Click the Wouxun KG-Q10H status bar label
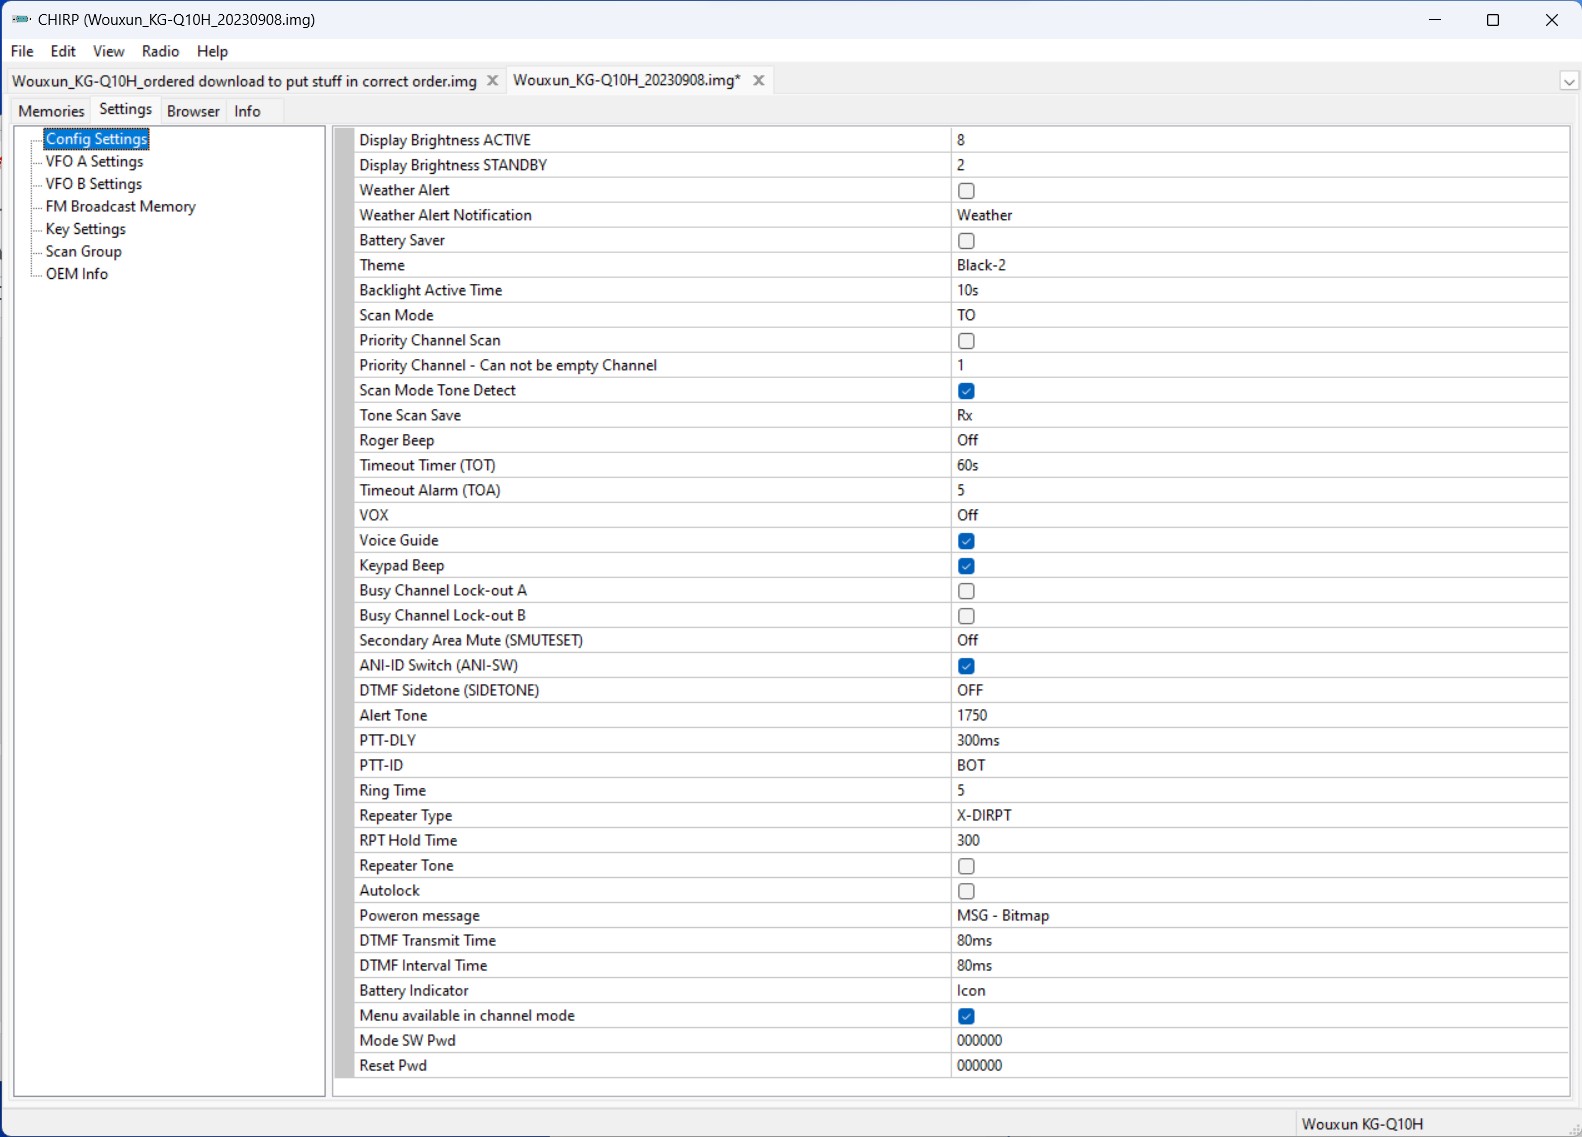Viewport: 1582px width, 1137px height. pos(1362,1124)
